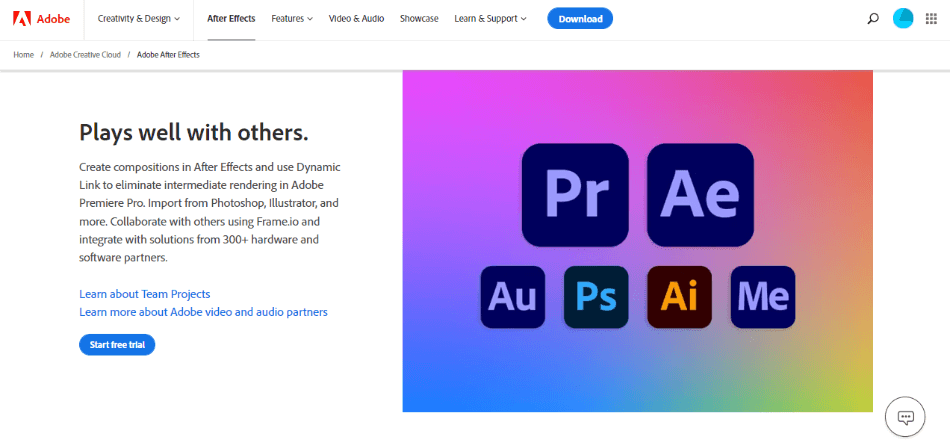Click the After Effects Ae app icon
The image size is (950, 445).
tap(700, 195)
